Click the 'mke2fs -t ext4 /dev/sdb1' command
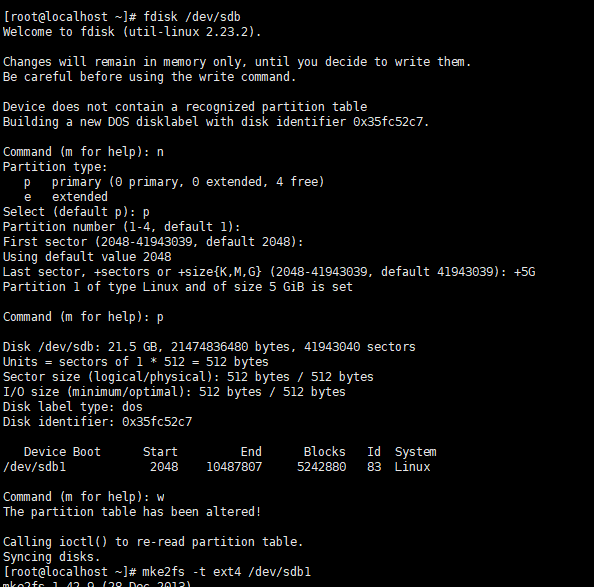Image resolution: width=594 pixels, height=587 pixels. (227, 571)
